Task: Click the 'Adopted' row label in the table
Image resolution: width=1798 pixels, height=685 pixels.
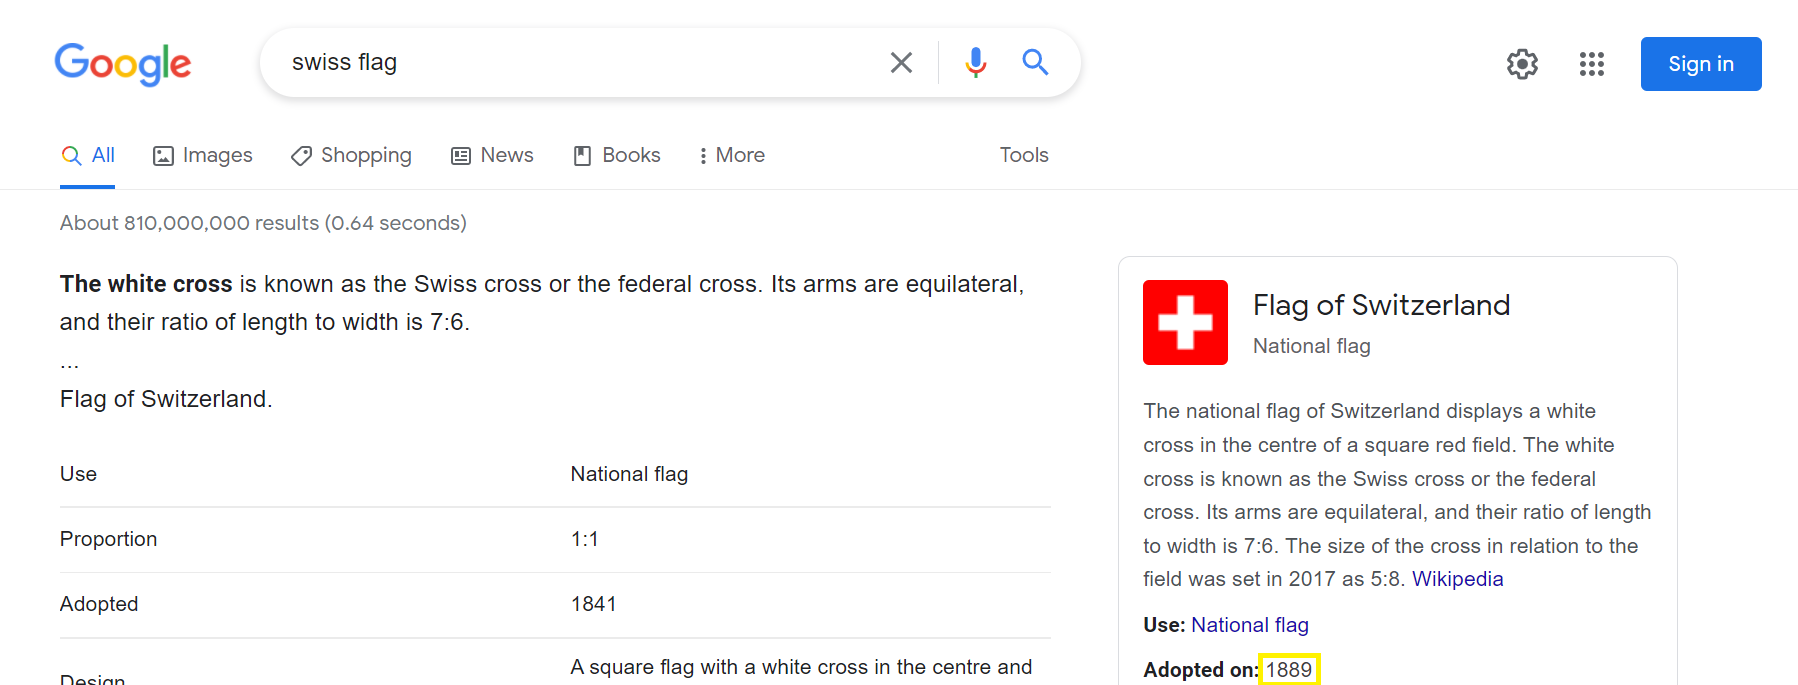Action: 99,604
